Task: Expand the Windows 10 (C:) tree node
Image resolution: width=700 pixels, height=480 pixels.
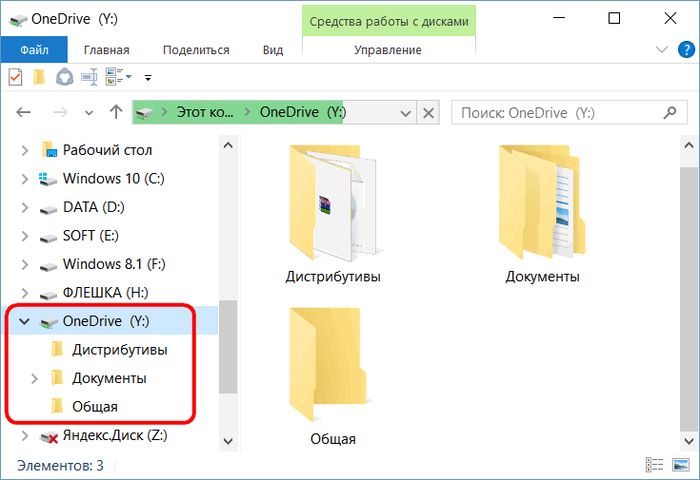Action: coord(25,179)
